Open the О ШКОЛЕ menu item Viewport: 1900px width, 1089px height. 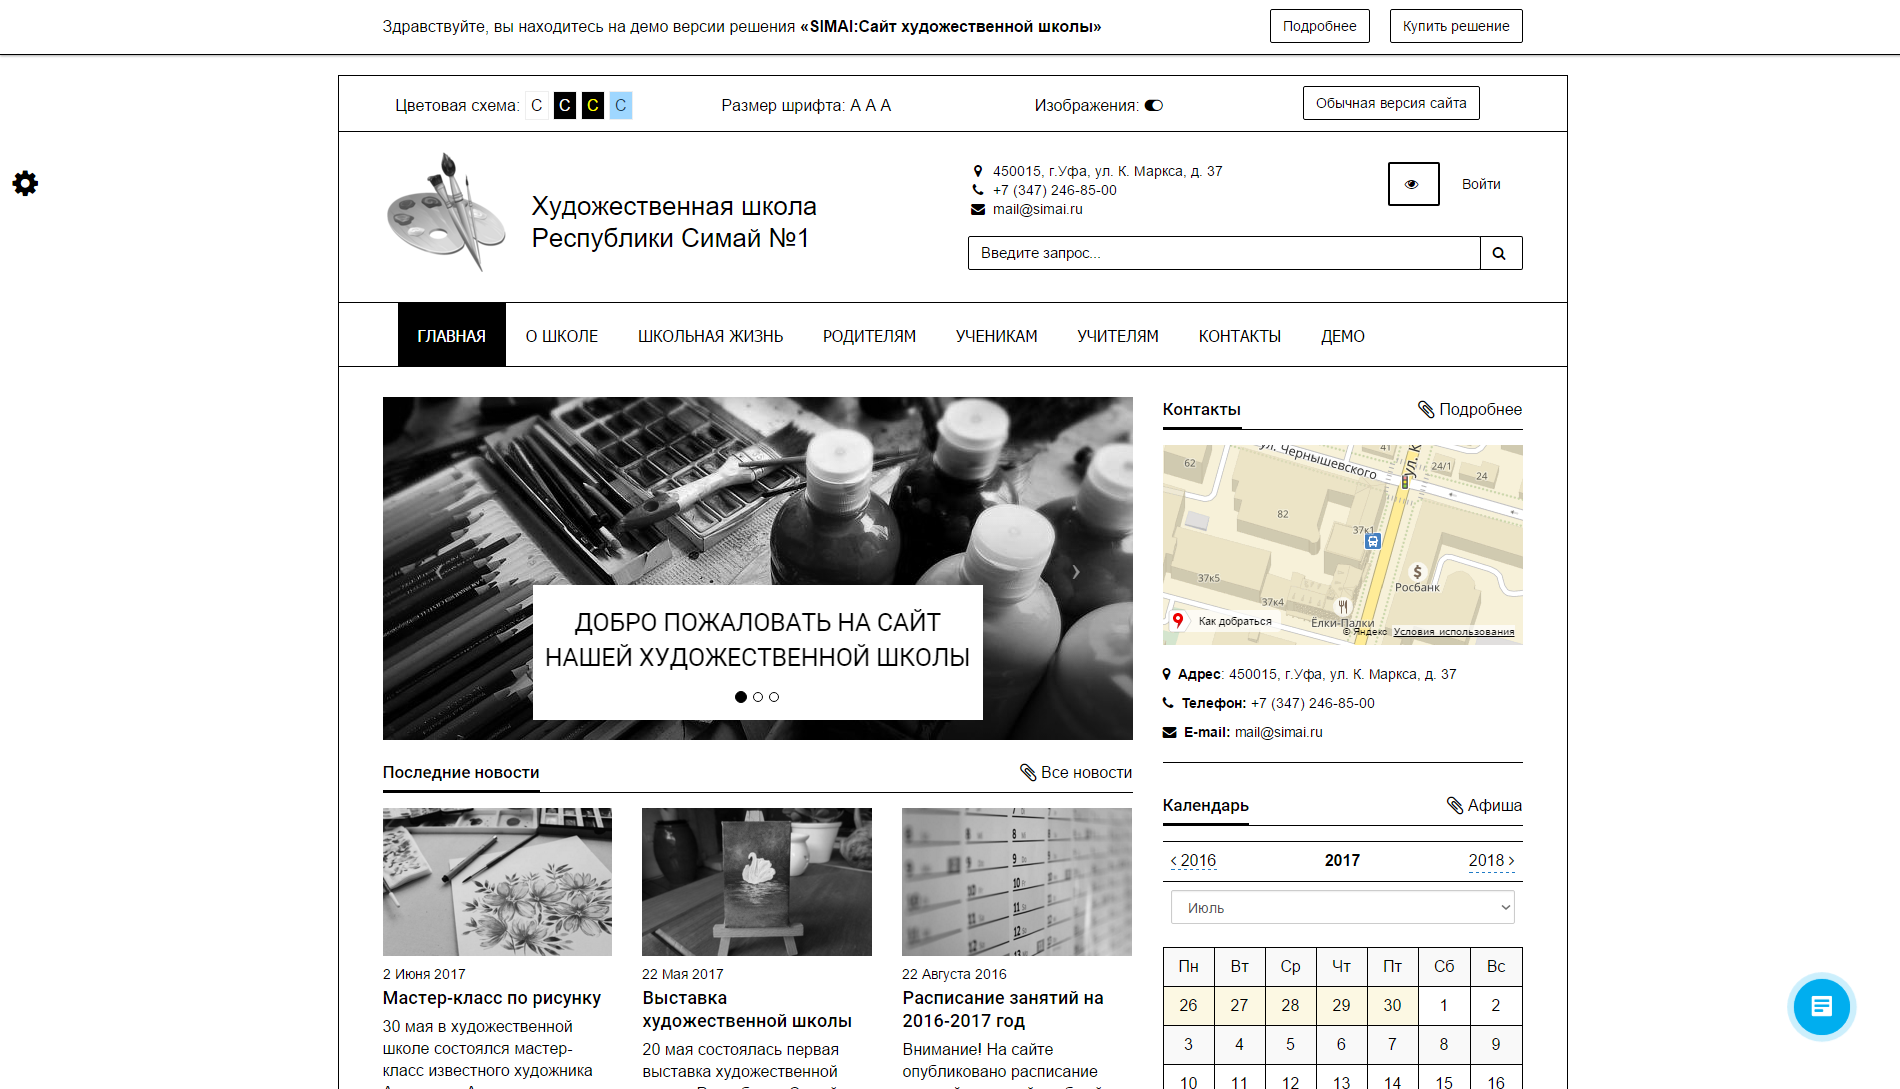point(561,336)
